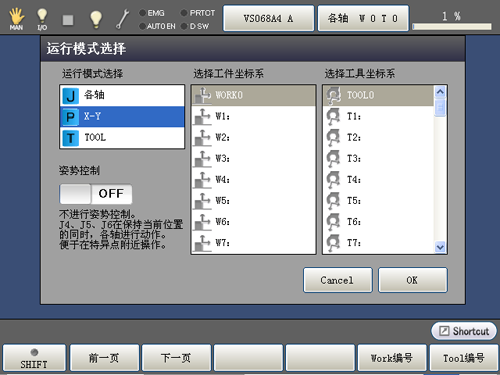Click the work frame icon beside W3:

click(202, 159)
